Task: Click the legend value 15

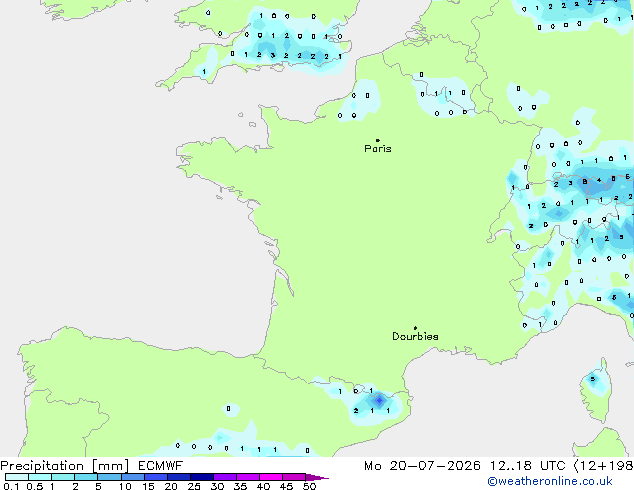Action: pyautogui.click(x=148, y=486)
